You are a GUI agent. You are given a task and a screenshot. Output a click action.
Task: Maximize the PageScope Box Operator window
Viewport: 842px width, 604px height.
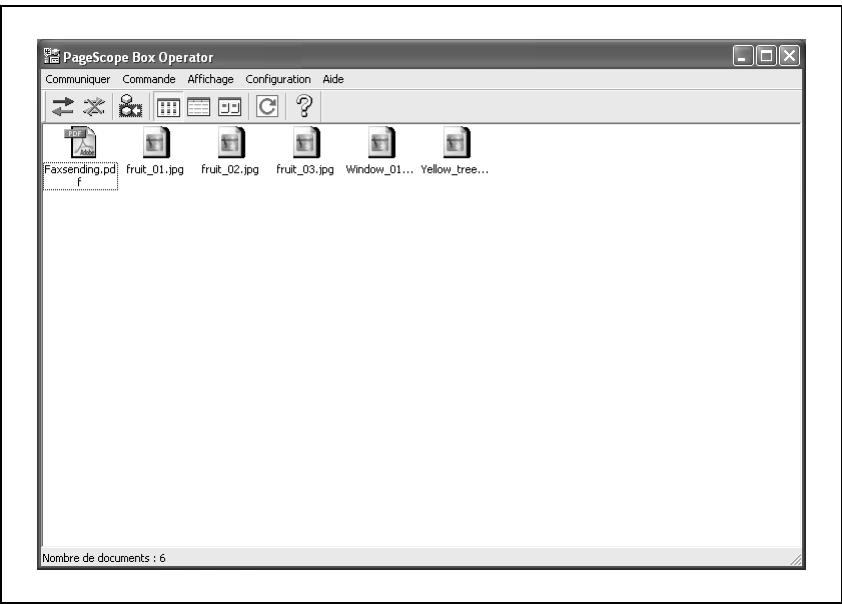(766, 56)
